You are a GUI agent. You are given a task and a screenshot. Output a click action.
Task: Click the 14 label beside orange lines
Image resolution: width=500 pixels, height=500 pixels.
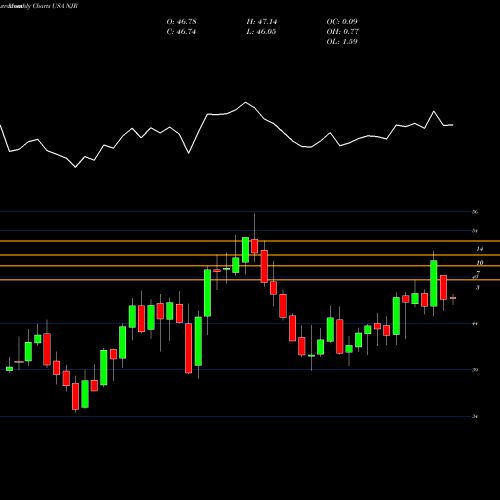pos(480,249)
